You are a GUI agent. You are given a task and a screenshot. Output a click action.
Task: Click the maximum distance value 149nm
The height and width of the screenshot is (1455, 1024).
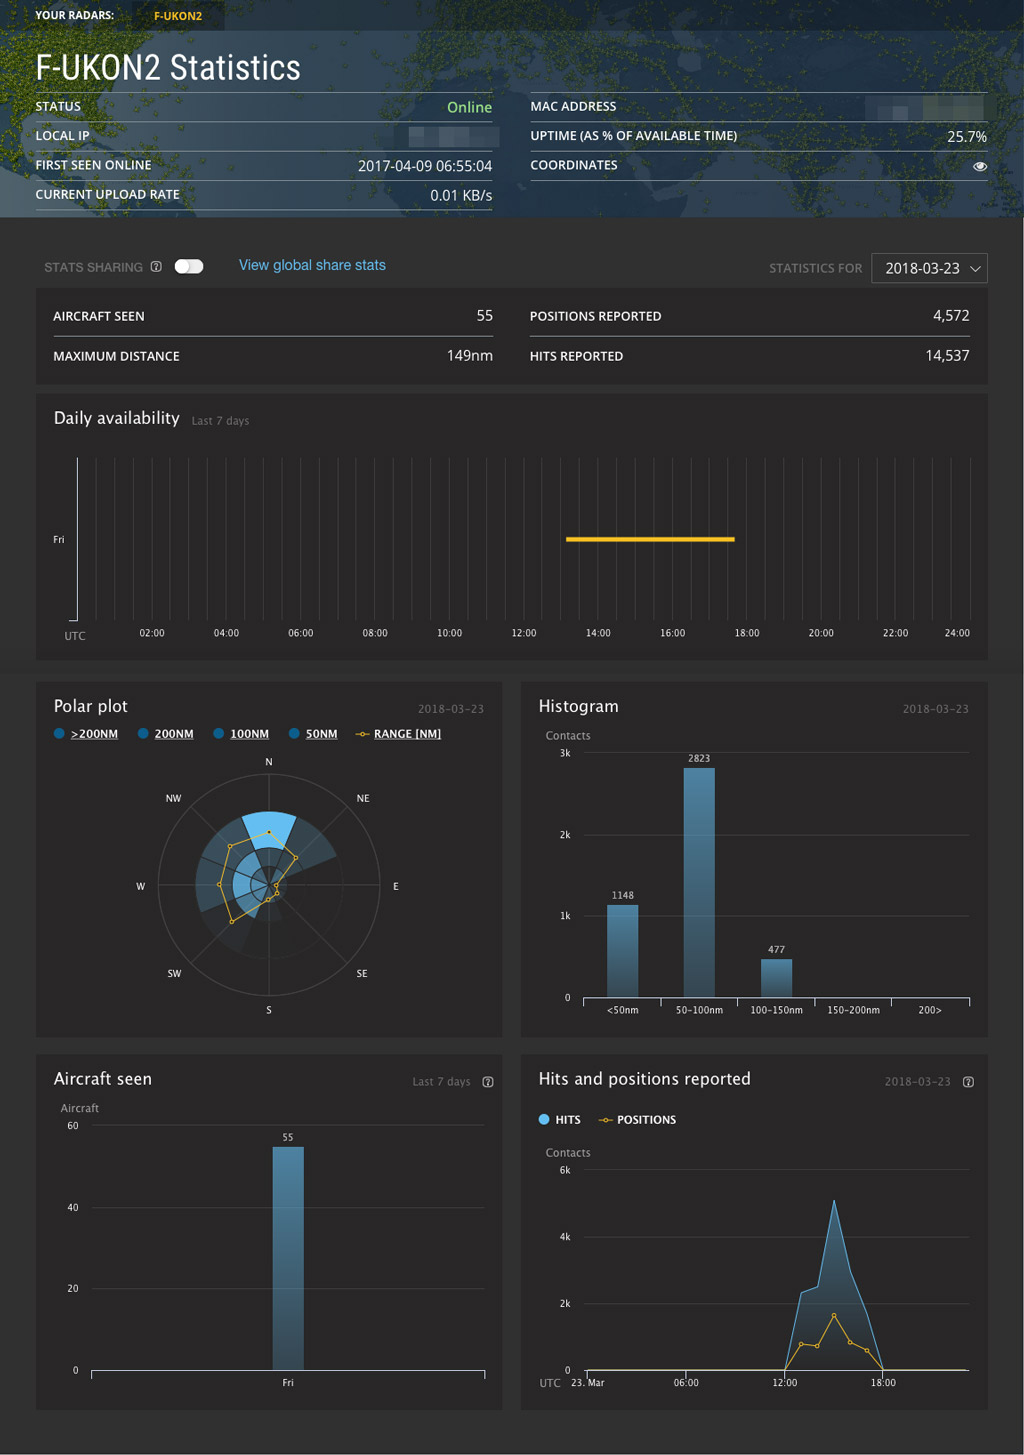click(x=470, y=356)
